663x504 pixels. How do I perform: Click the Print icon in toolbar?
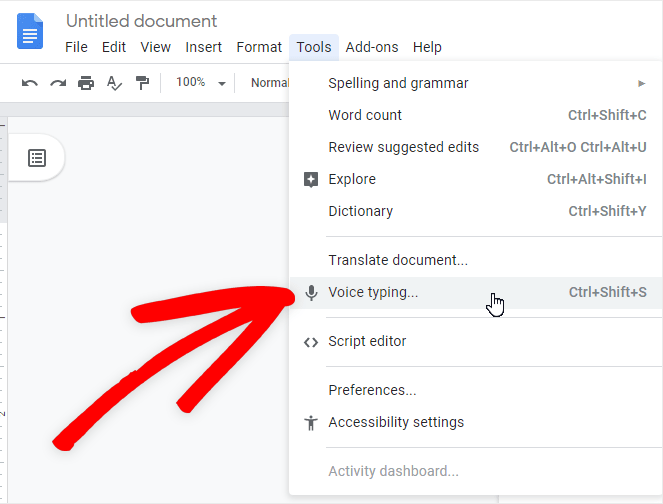86,83
